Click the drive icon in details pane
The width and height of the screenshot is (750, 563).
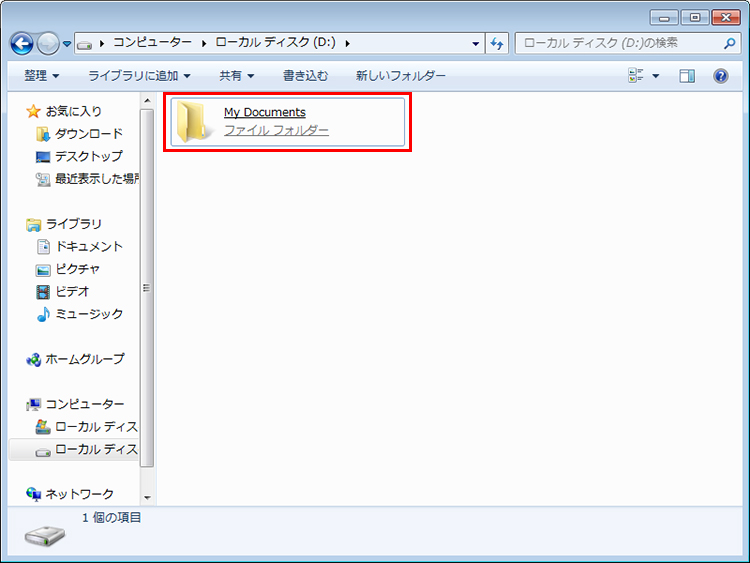click(x=45, y=536)
